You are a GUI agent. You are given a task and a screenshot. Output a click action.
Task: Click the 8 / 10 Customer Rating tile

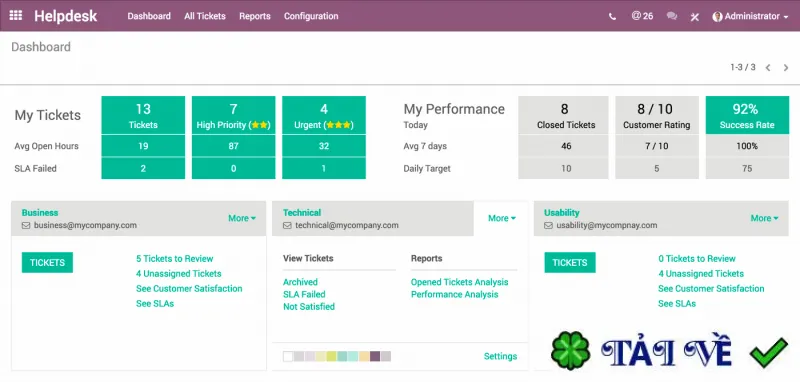coord(657,115)
